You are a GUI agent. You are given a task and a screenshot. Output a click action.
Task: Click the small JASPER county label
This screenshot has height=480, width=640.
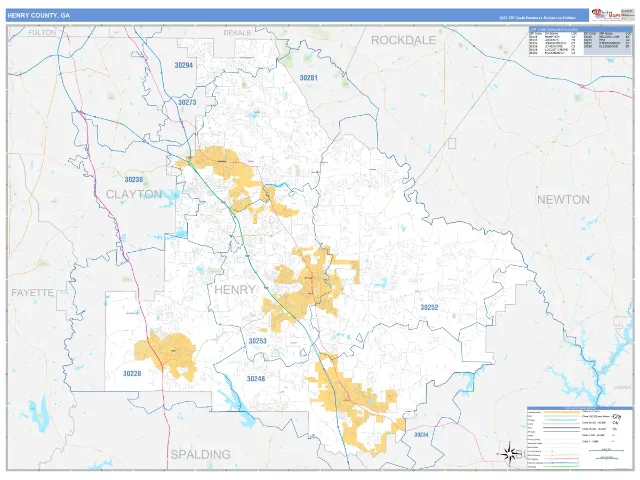[622, 387]
